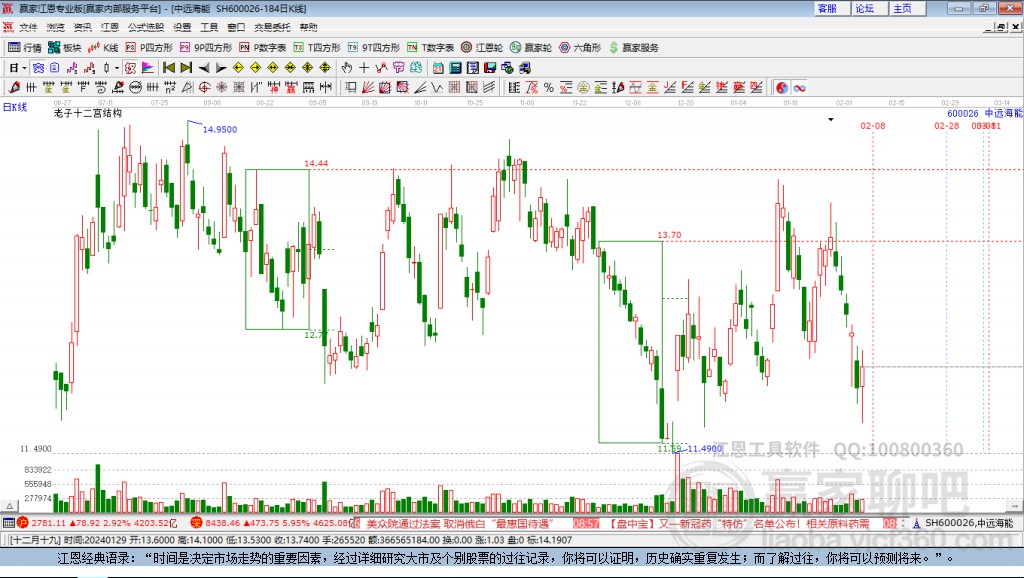Click the 600026 中远海能 stock title
Screen dimensions: 1024x578
[985, 113]
